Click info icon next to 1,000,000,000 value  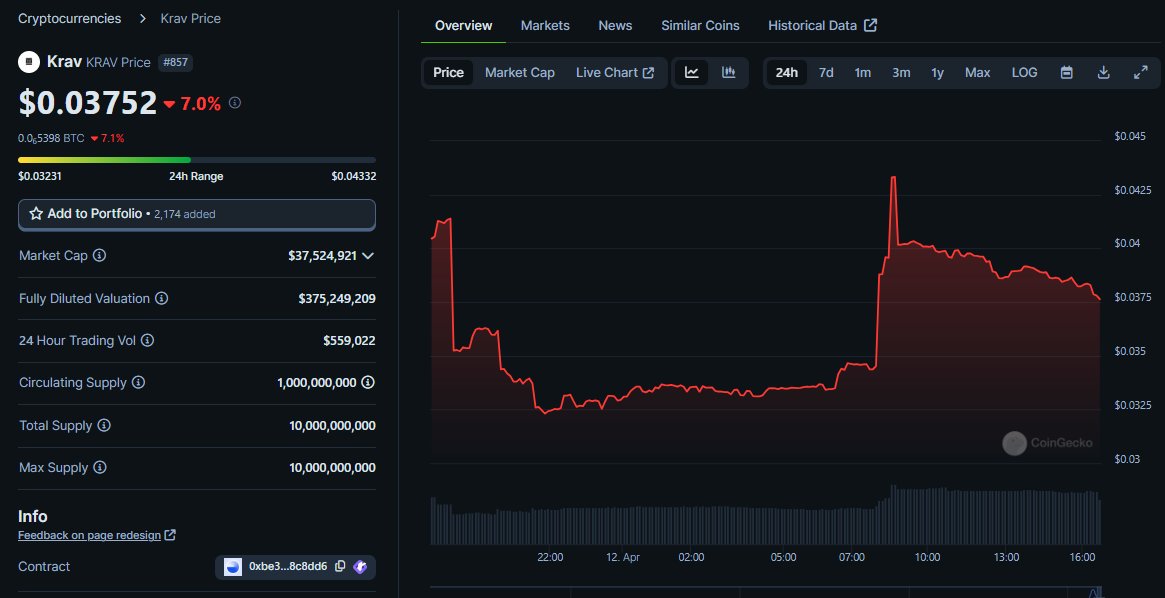[x=368, y=383]
